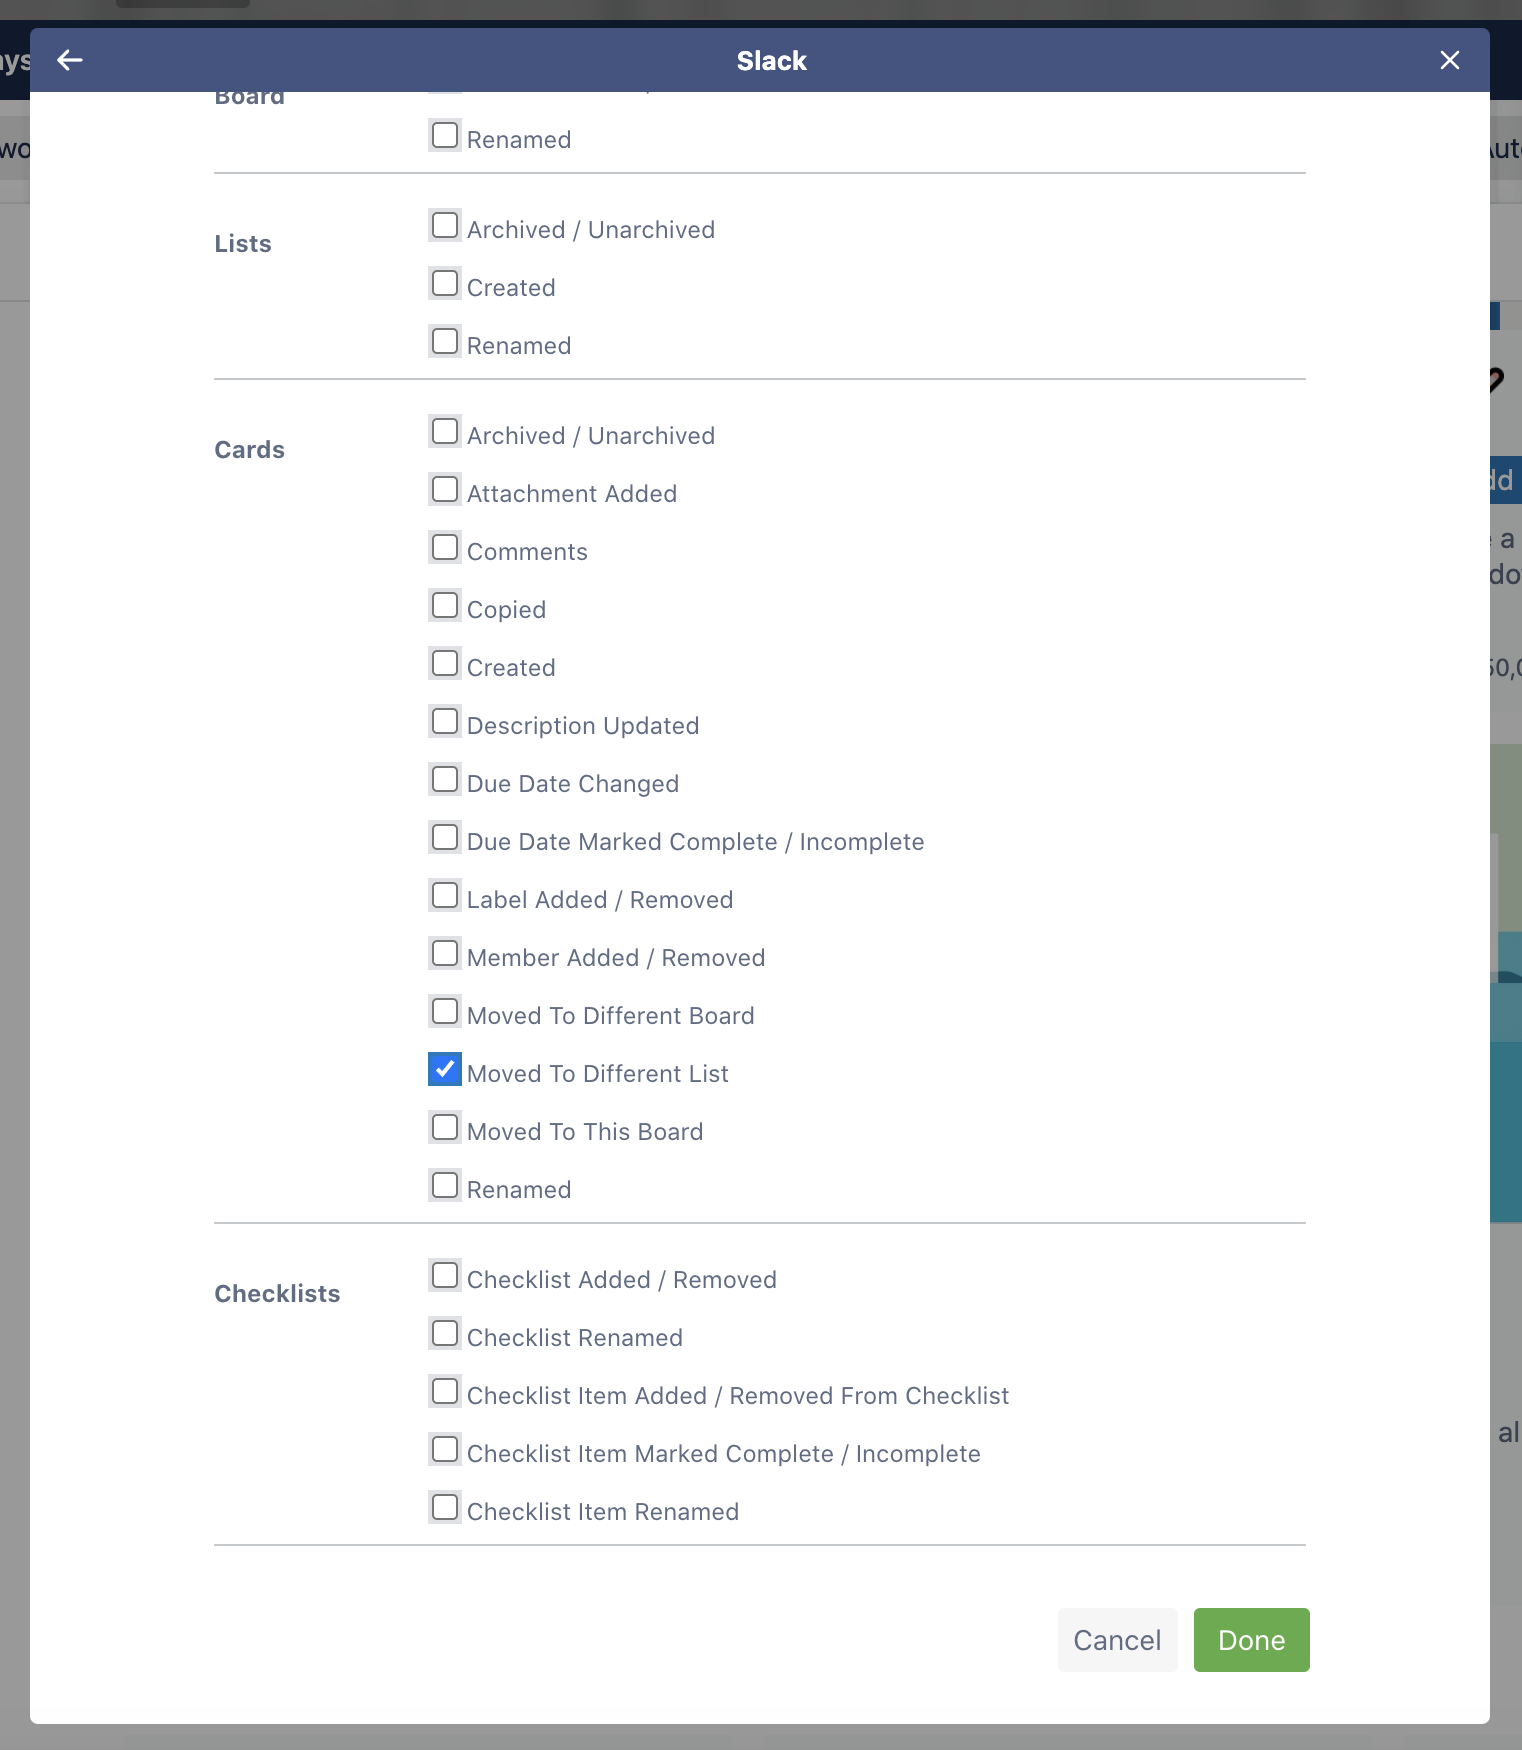This screenshot has height=1750, width=1522.
Task: Close the Slack dialog with the X
Action: click(x=1449, y=60)
